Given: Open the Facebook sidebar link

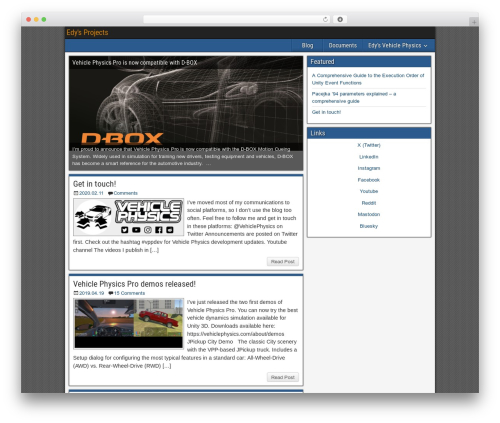Looking at the screenshot, I should point(369,180).
